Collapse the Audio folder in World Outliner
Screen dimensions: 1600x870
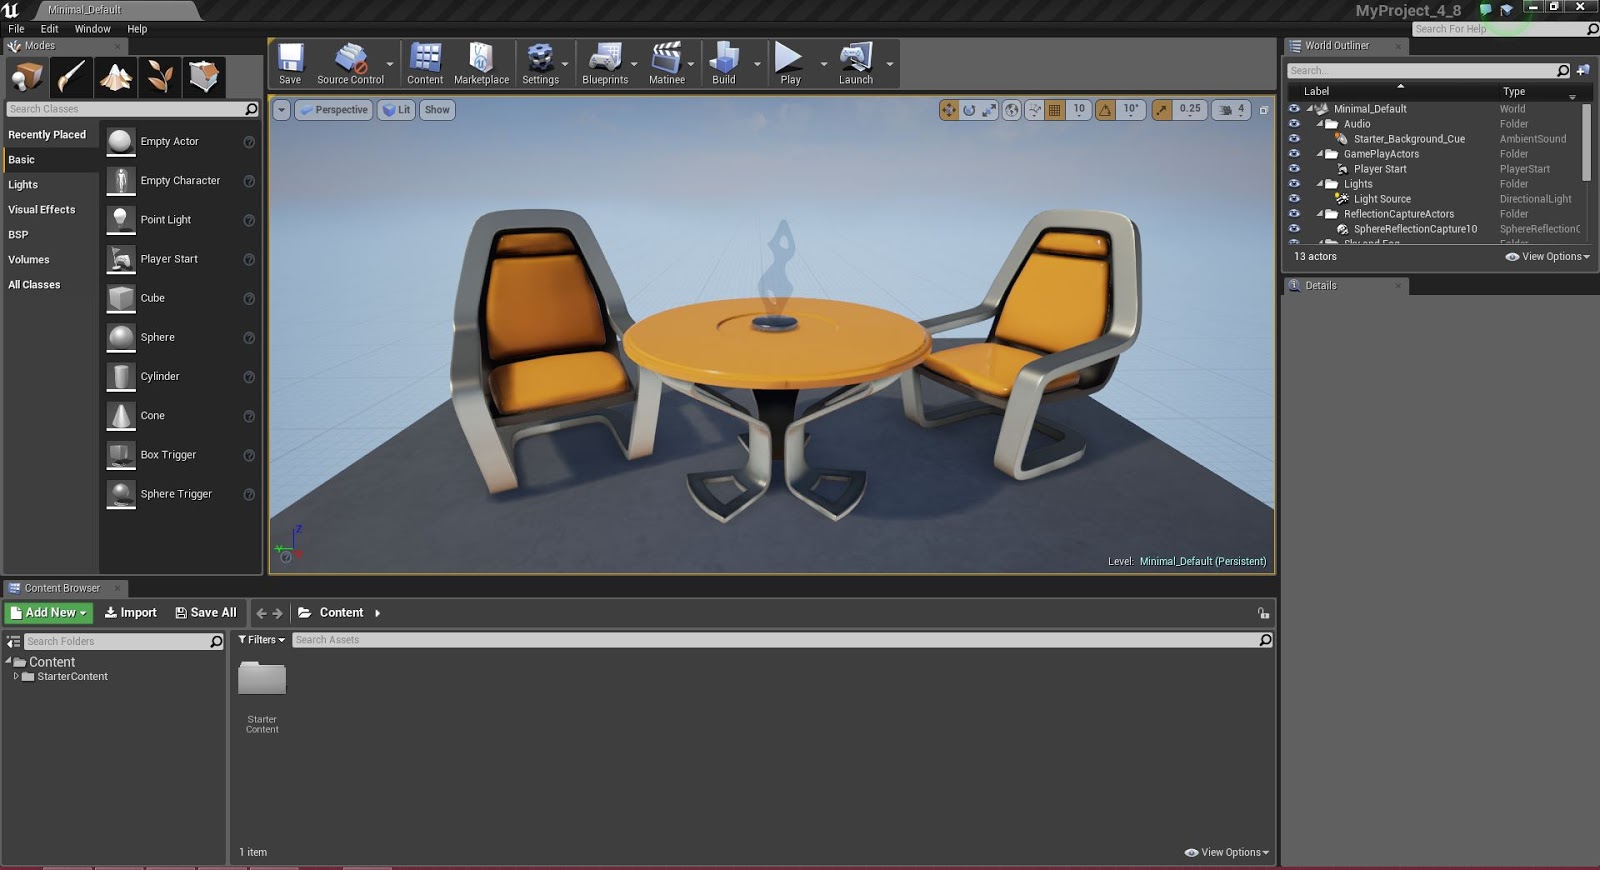pyautogui.click(x=1320, y=124)
